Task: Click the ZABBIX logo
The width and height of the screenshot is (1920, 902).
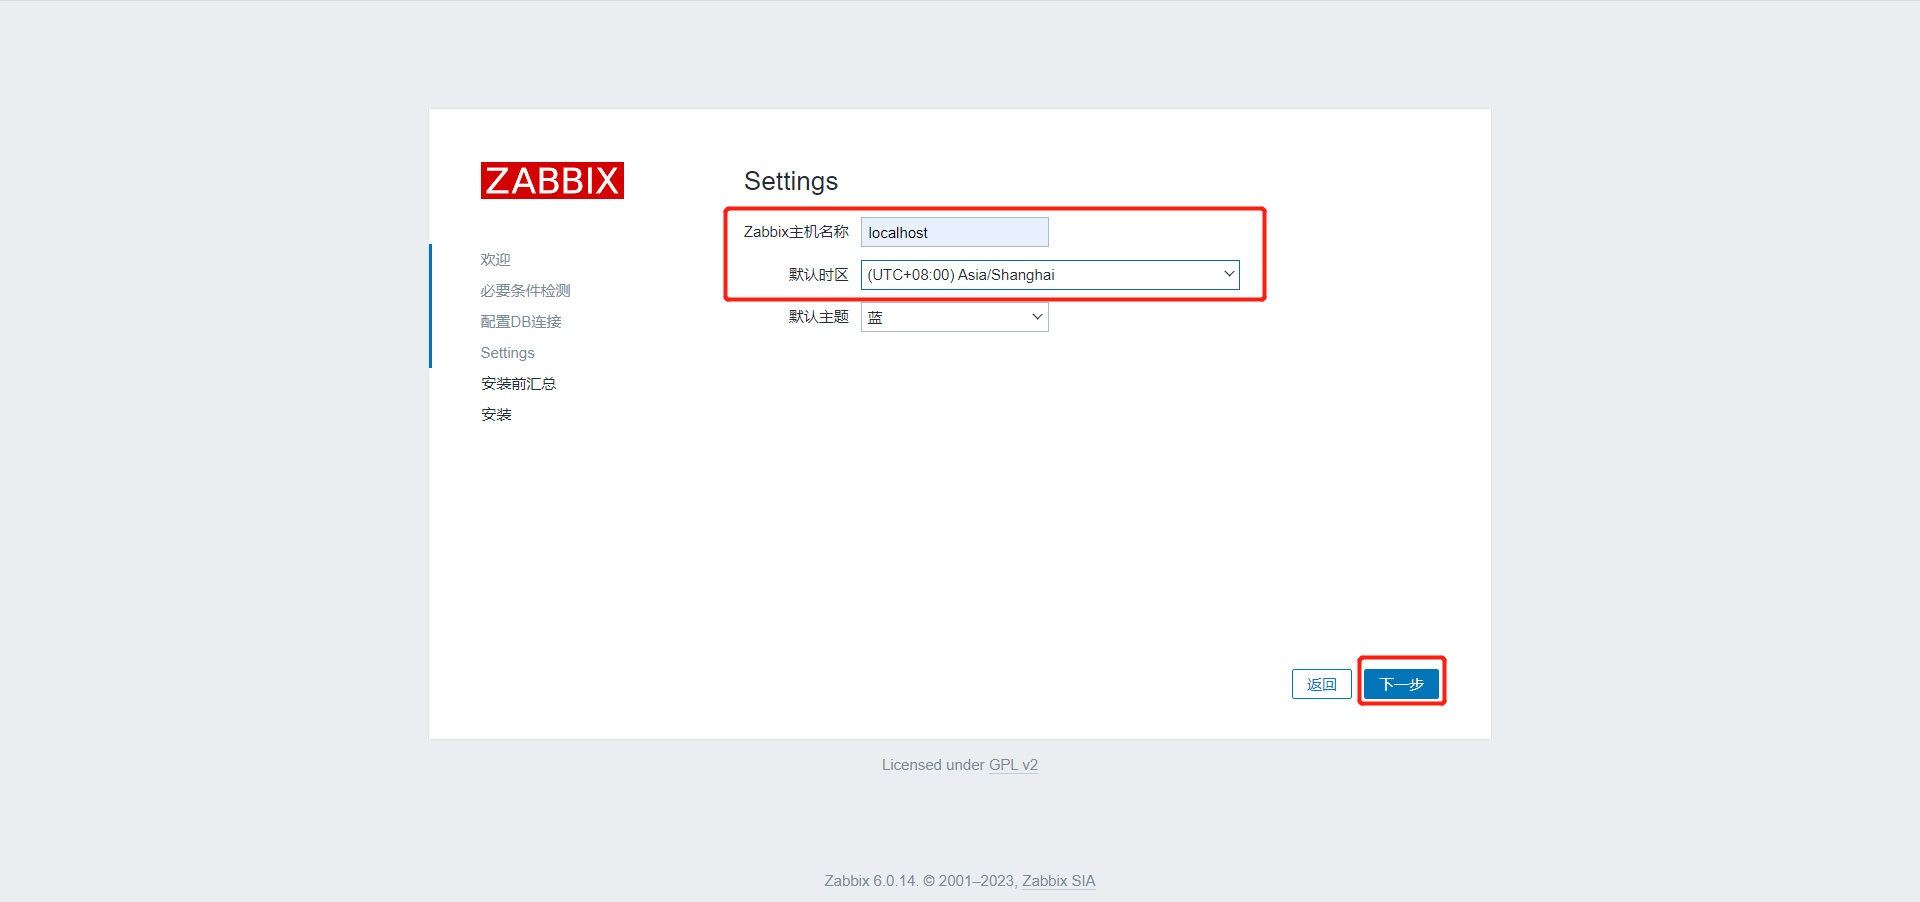Action: (x=552, y=181)
